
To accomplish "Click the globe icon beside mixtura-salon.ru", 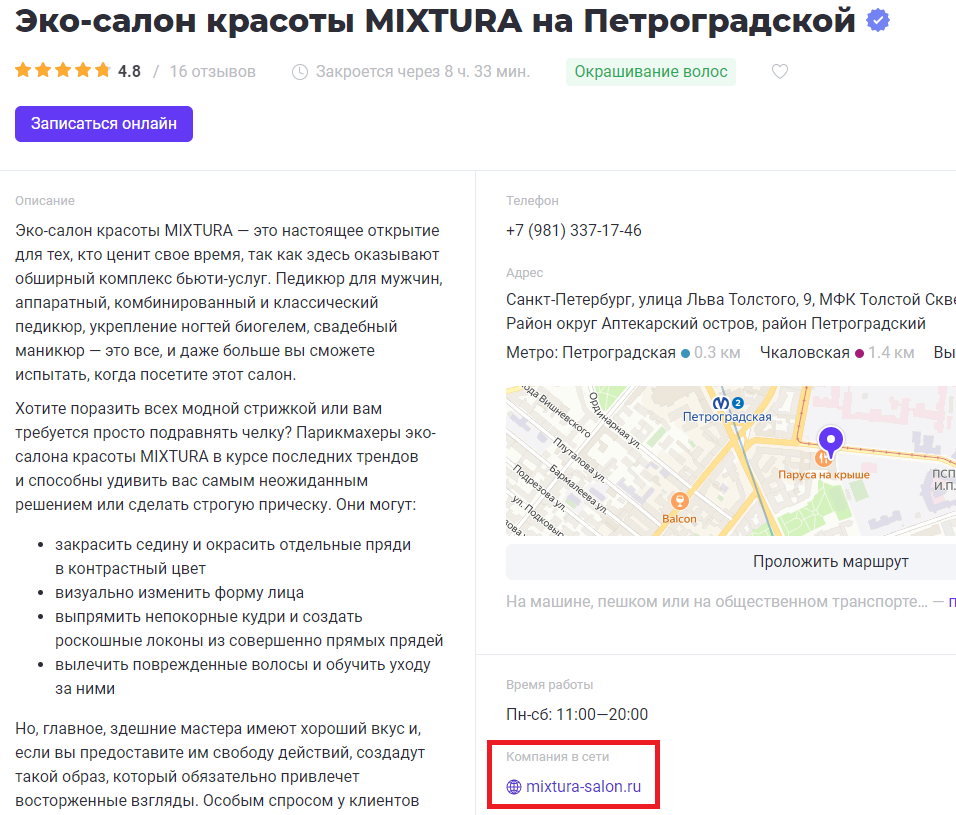I will click(x=513, y=786).
